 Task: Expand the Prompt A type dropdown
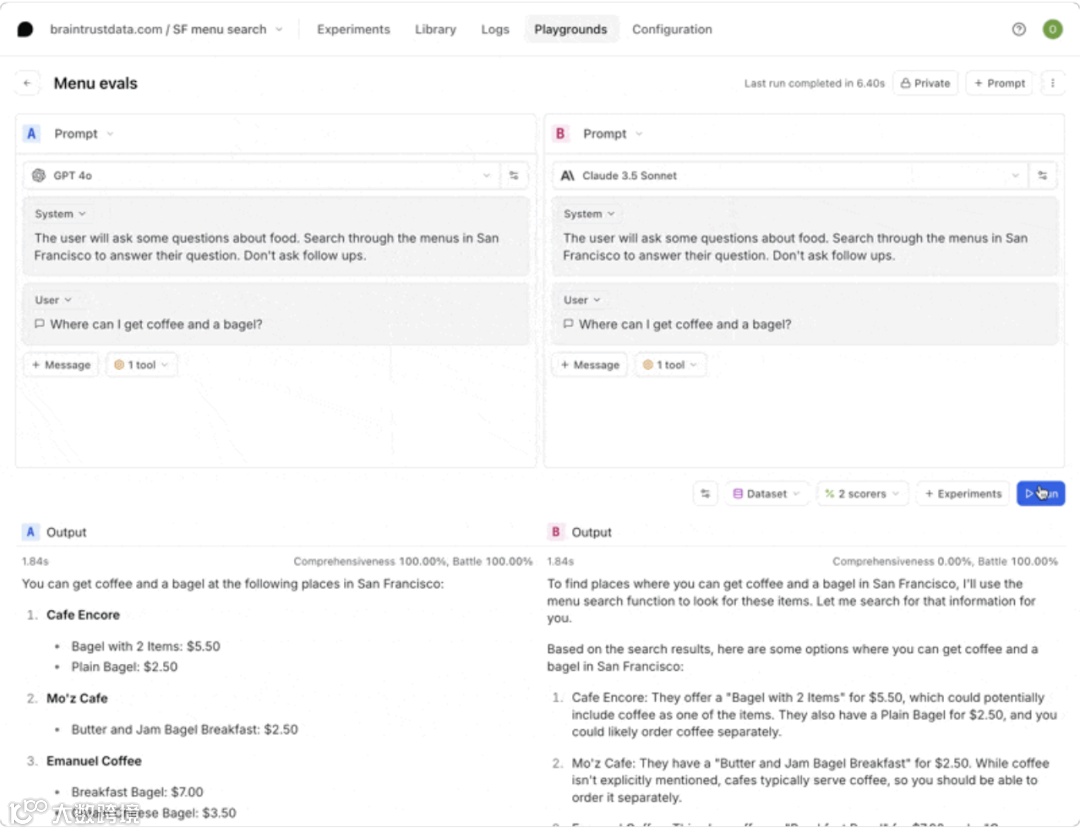[83, 134]
